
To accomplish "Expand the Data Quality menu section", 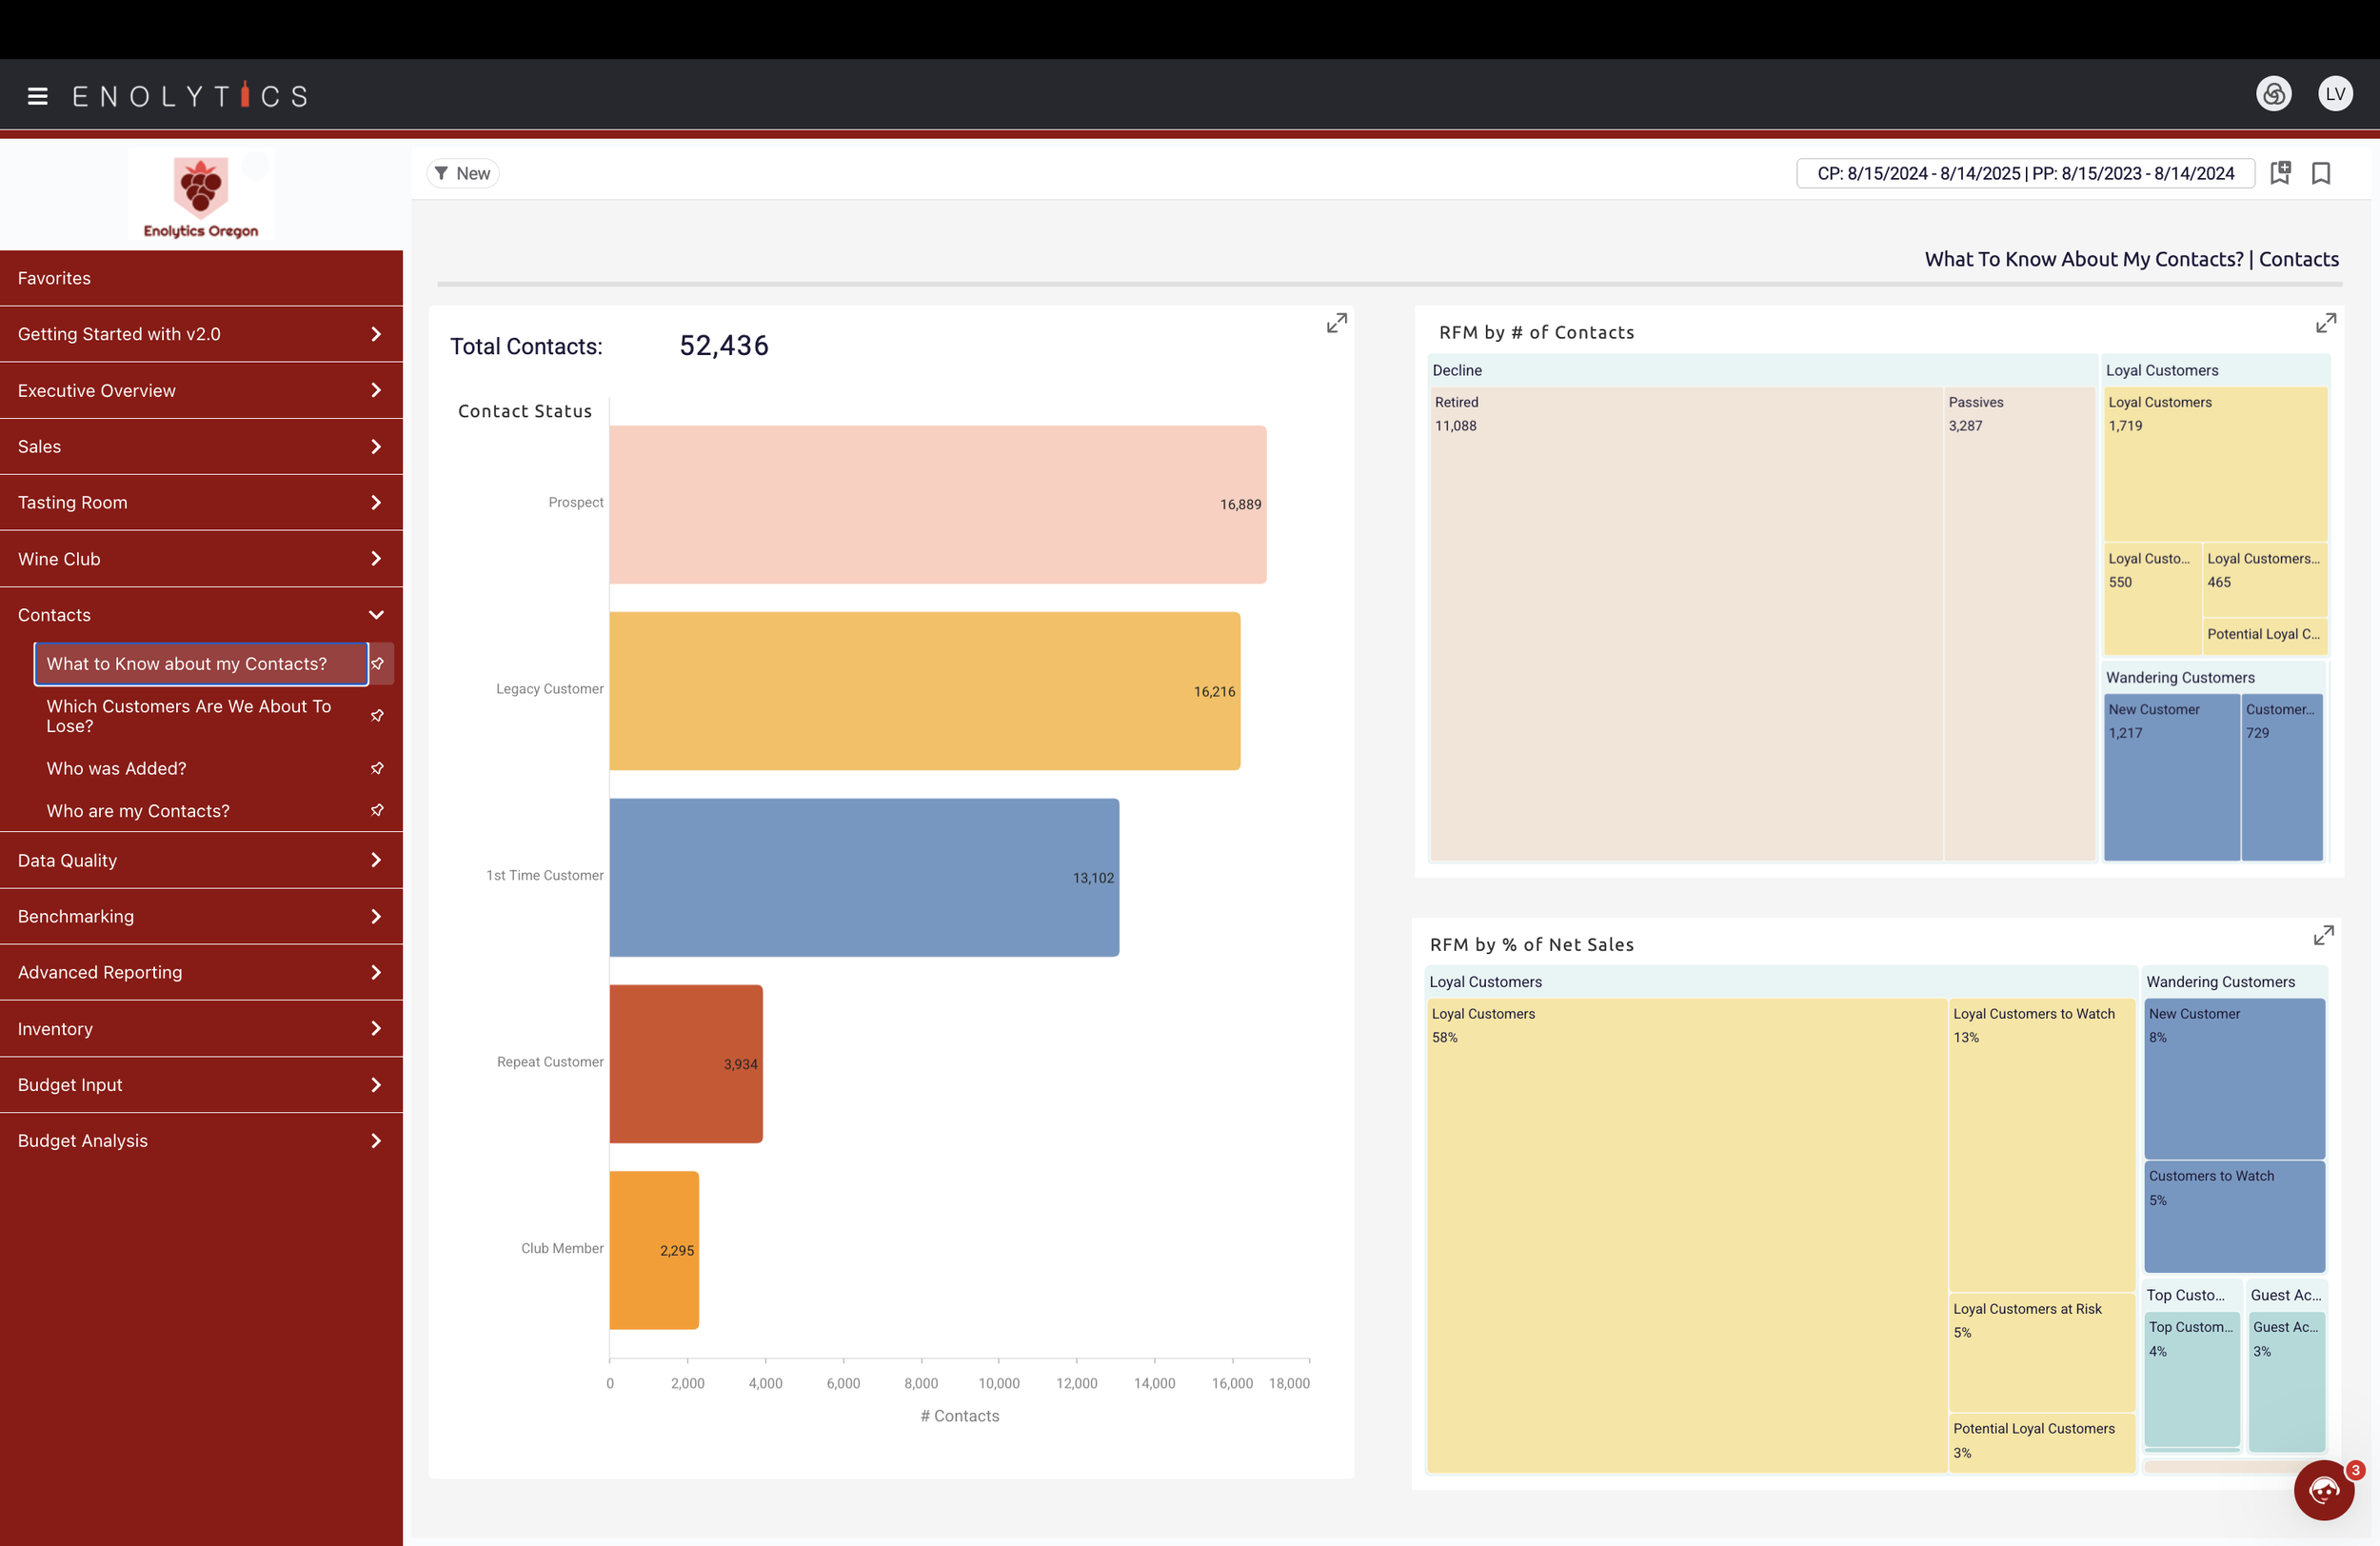I will pos(376,860).
